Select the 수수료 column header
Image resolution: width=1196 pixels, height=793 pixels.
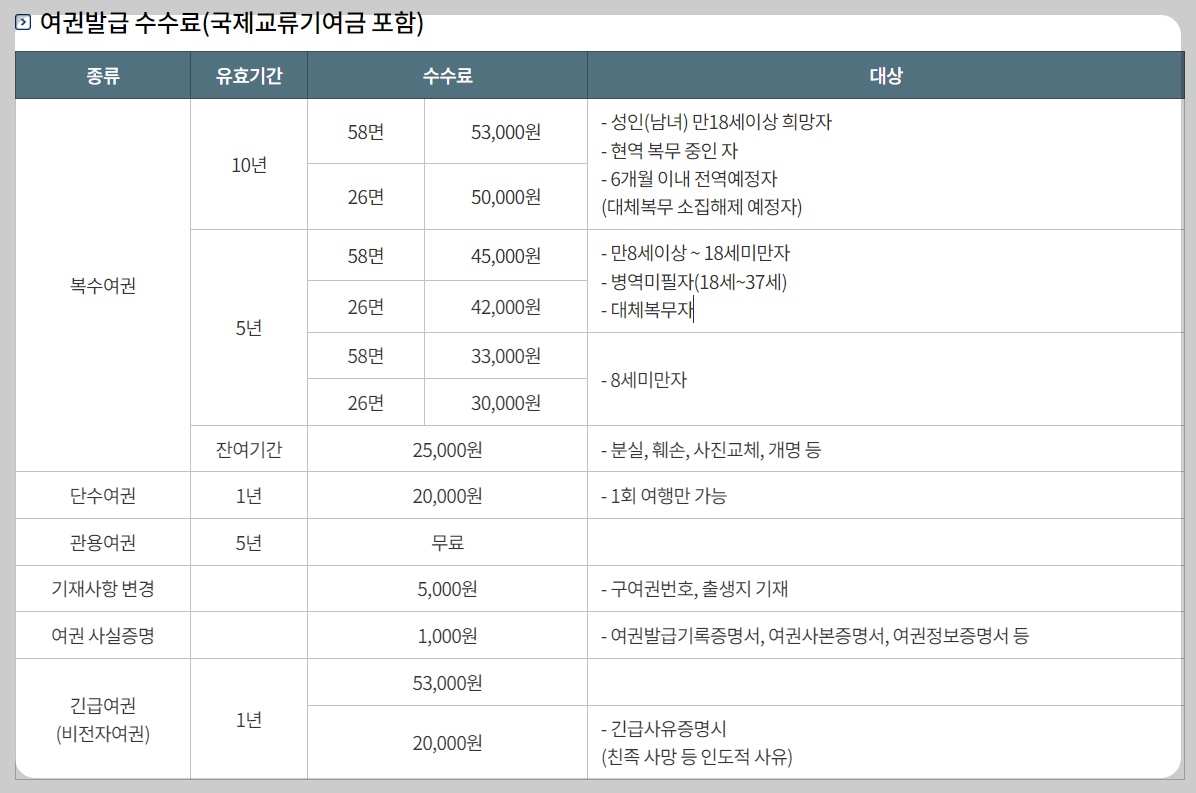click(x=446, y=74)
